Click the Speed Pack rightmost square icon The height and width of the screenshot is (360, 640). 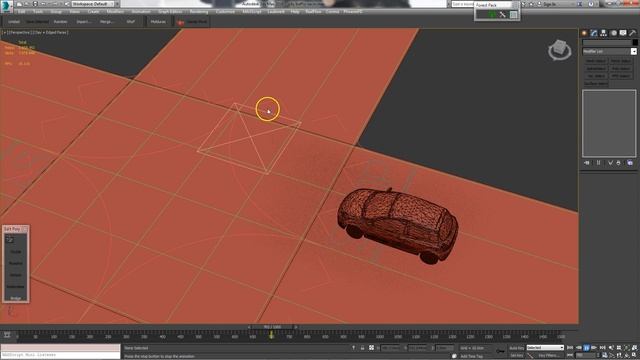pos(513,15)
